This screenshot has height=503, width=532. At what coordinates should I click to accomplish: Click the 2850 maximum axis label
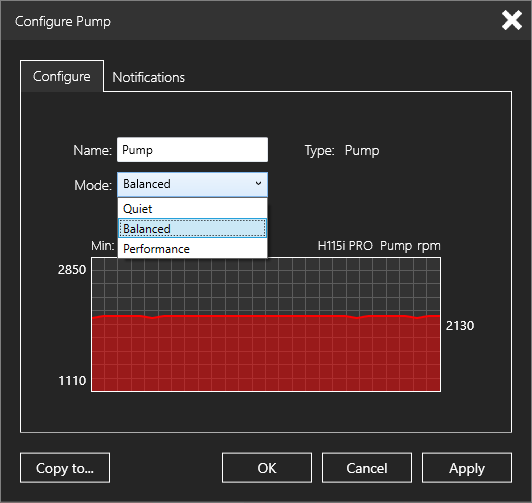pos(72,270)
